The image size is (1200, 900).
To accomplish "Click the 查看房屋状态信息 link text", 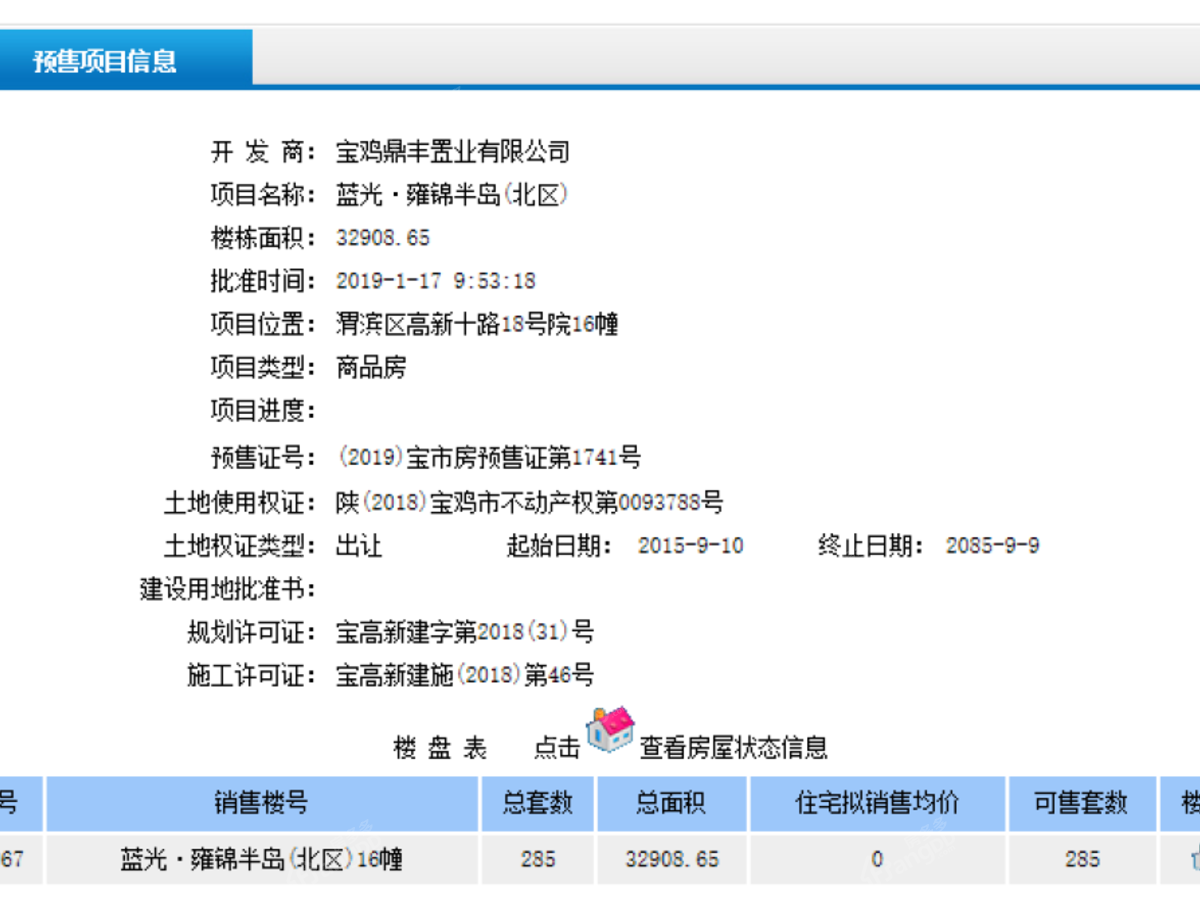I will tap(734, 747).
